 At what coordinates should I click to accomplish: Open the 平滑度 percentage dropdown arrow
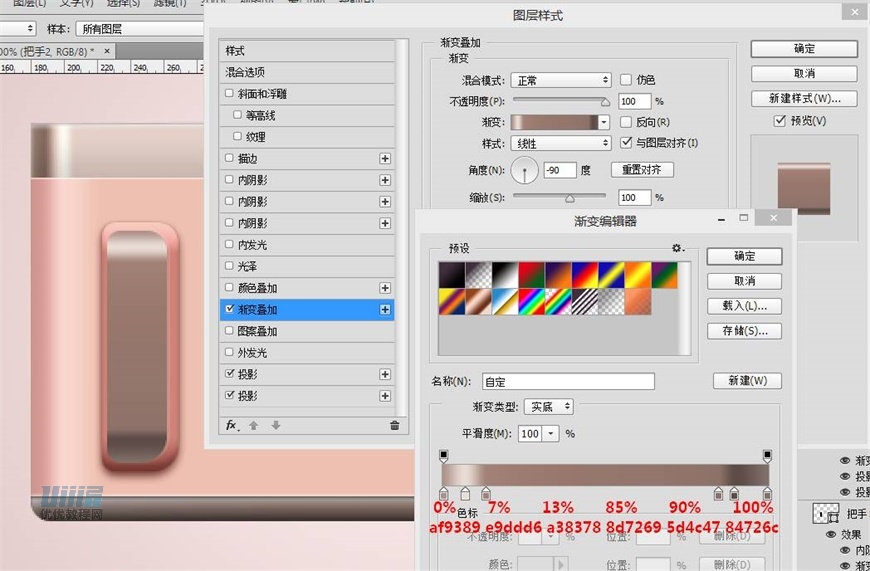point(551,433)
